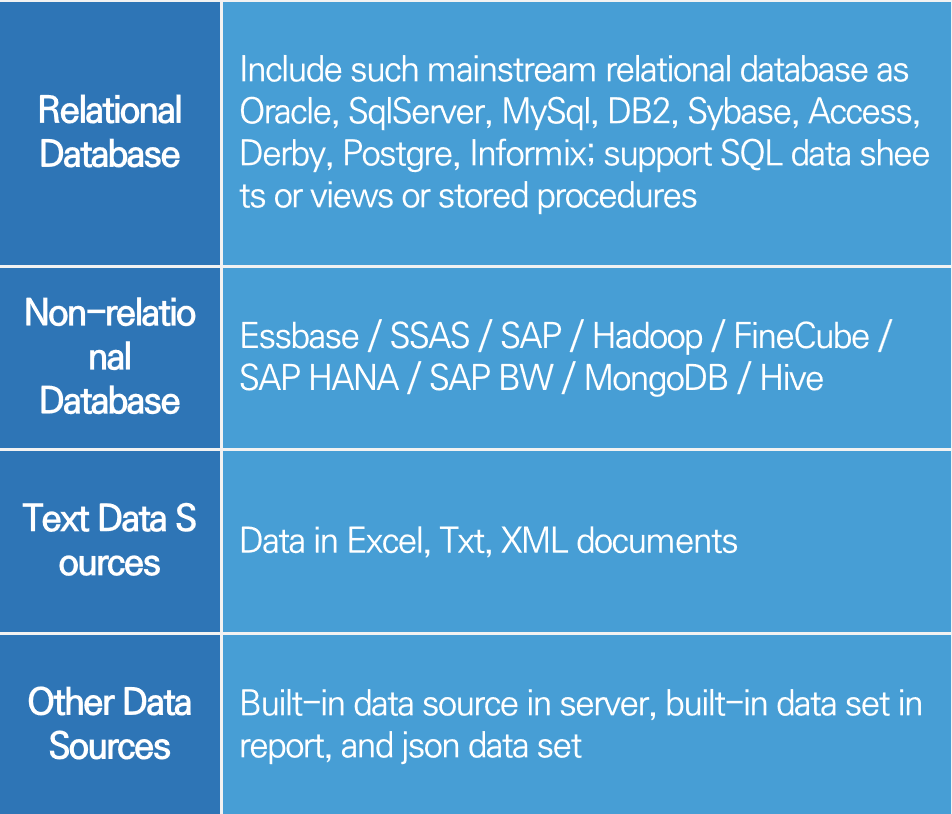Screen dimensions: 952x814
Task: Click the word "Essbase"
Action: (x=295, y=336)
